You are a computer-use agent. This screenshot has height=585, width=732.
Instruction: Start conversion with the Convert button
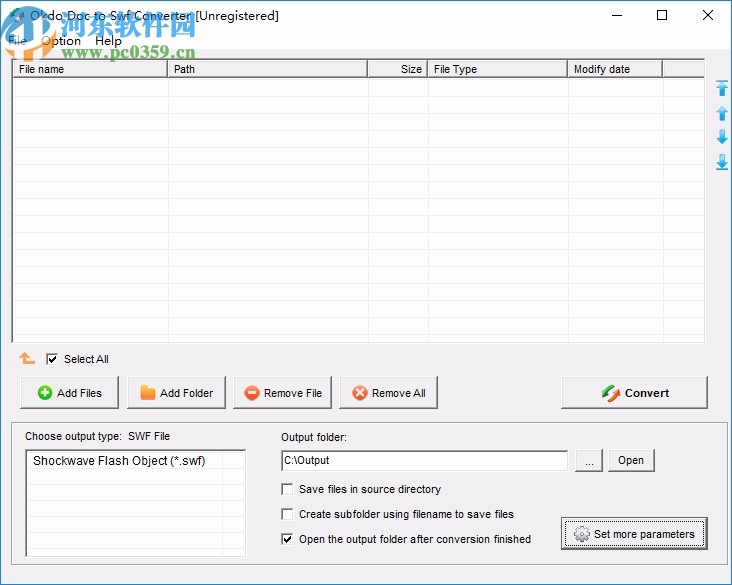coord(634,393)
